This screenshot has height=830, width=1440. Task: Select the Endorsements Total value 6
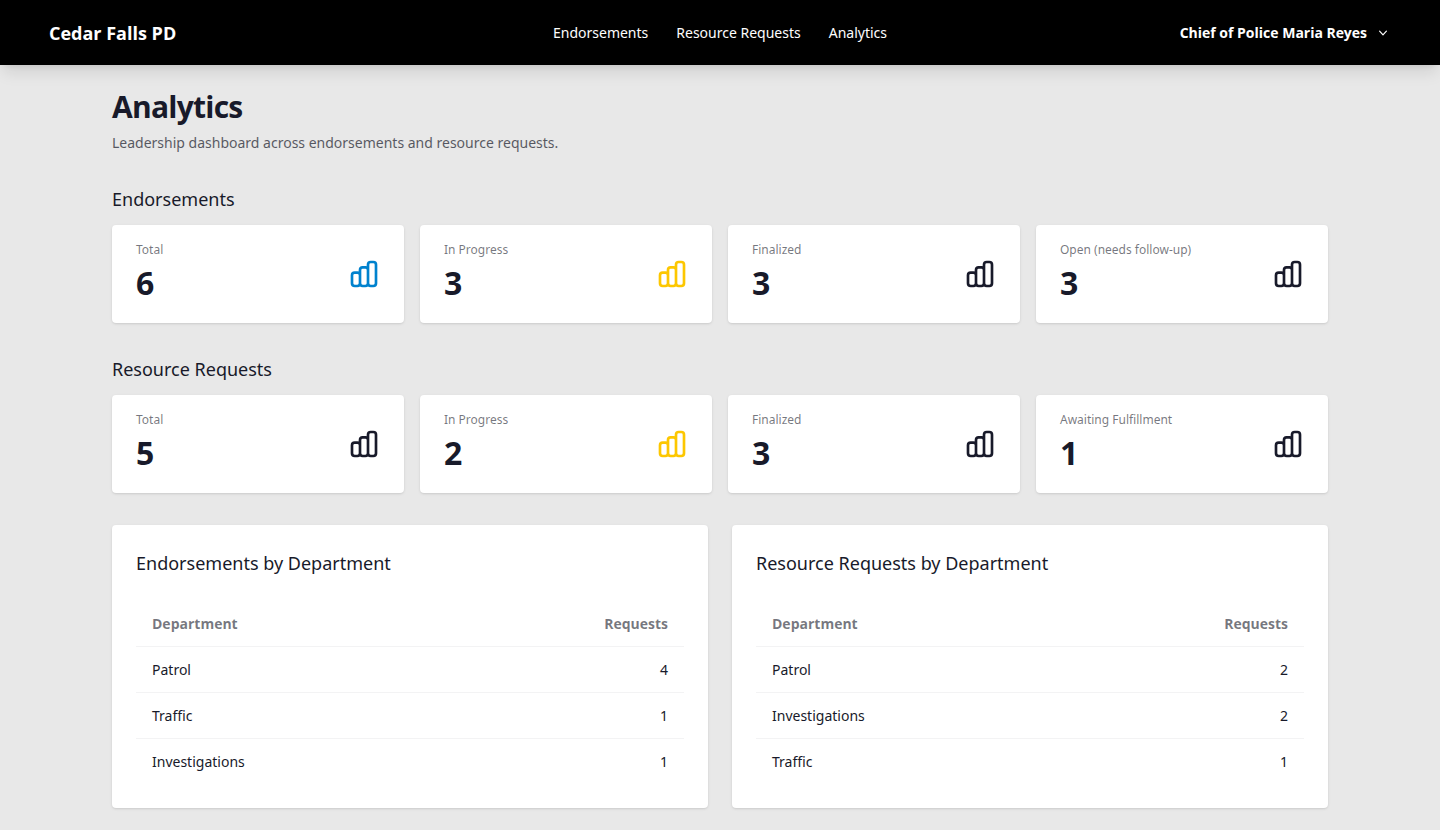145,284
